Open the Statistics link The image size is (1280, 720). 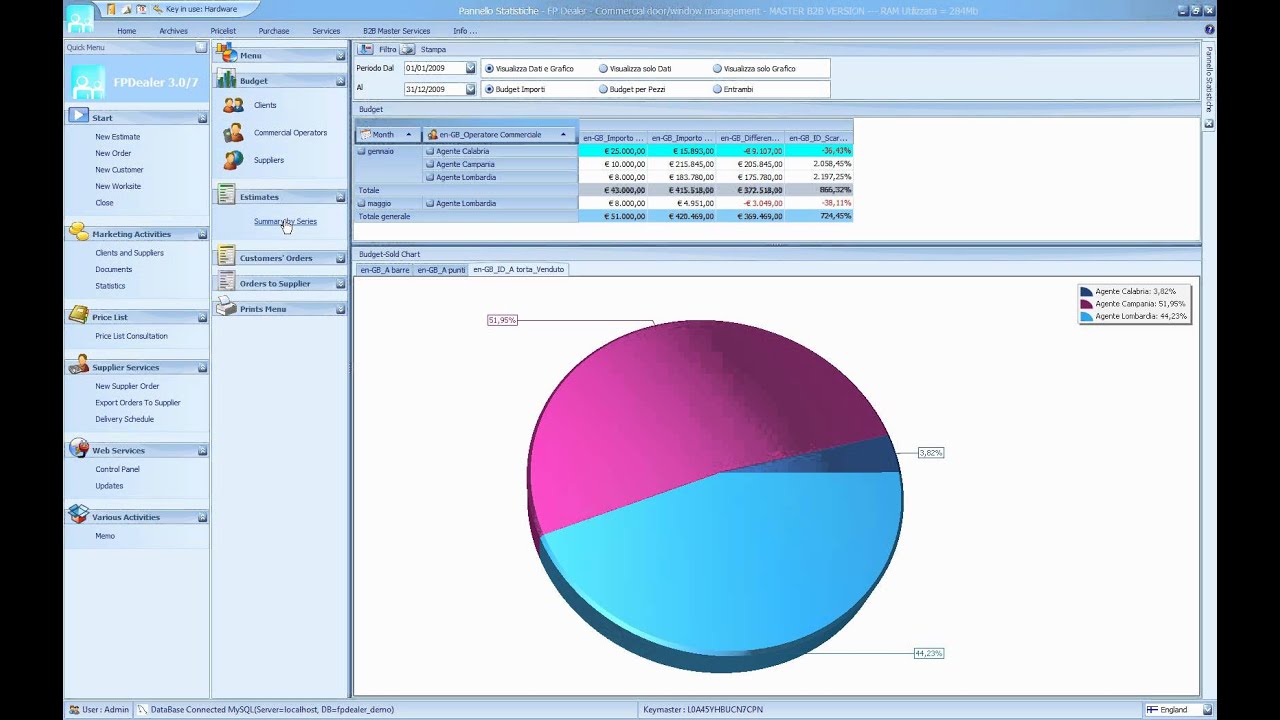tap(110, 286)
